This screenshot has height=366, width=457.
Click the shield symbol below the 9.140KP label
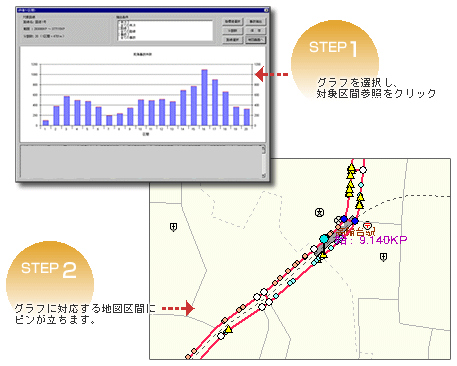click(383, 257)
